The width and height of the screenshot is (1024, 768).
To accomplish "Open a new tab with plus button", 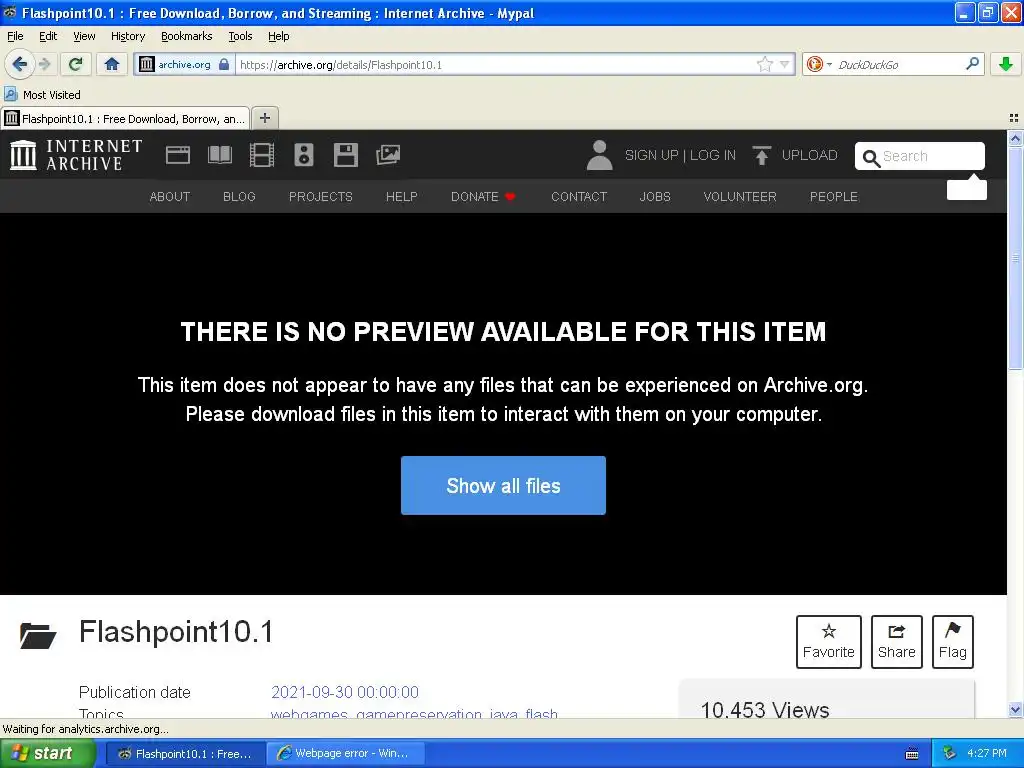I will pos(264,118).
